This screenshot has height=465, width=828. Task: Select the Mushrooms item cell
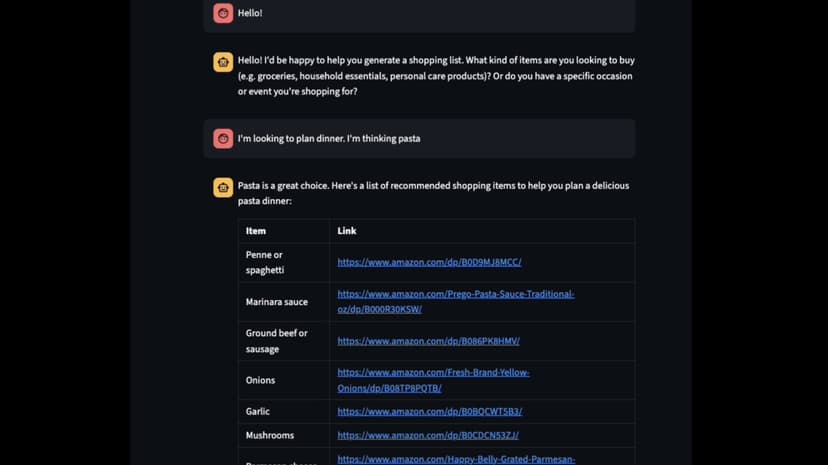284,435
